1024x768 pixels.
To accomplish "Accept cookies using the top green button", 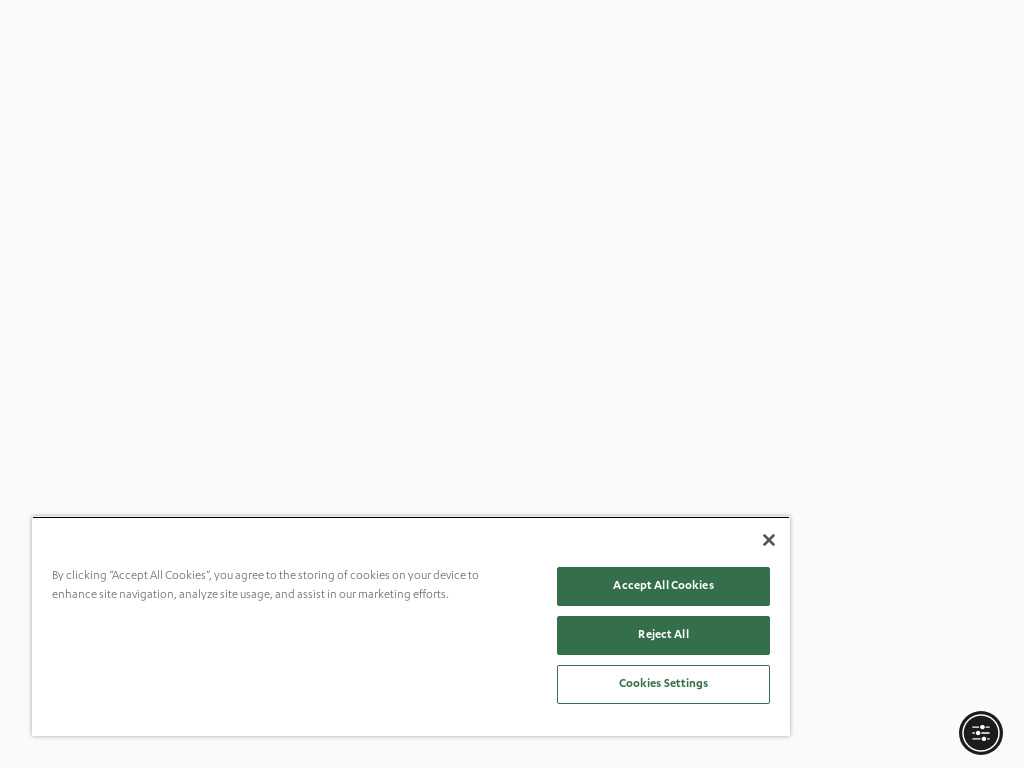I will 663,586.
